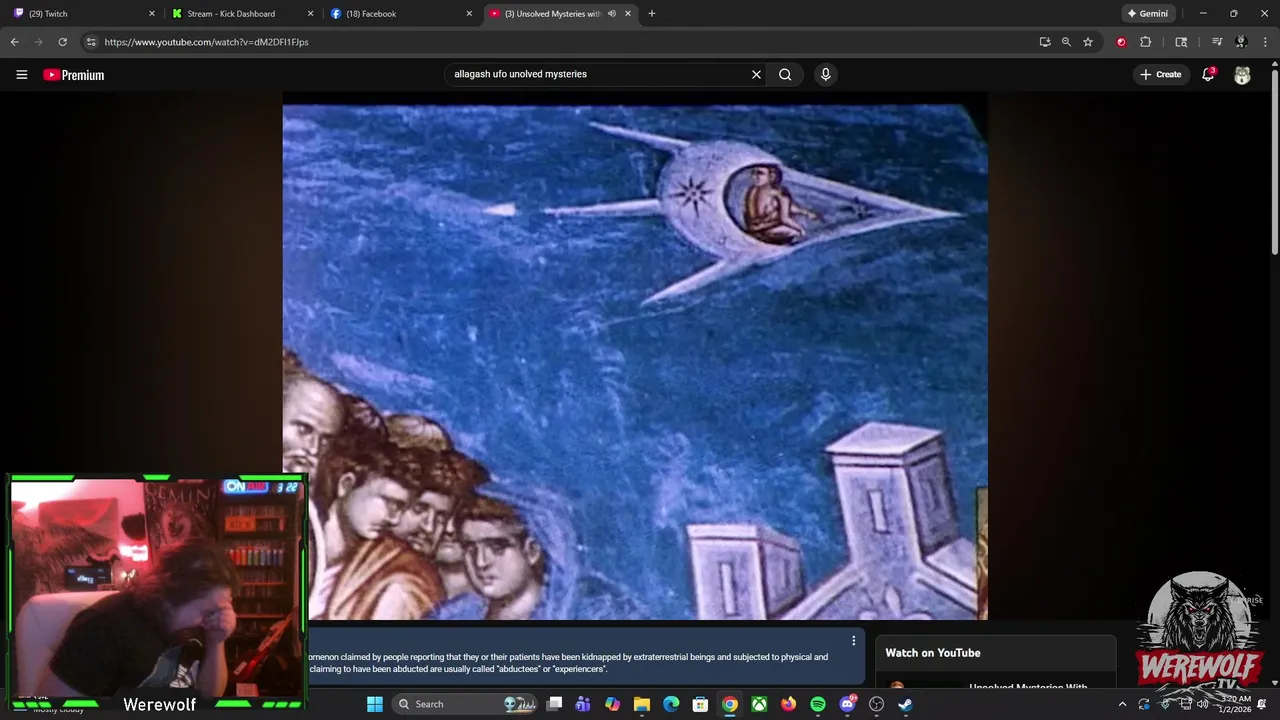This screenshot has width=1280, height=720.
Task: Open Gemini in Chrome
Action: click(1147, 14)
